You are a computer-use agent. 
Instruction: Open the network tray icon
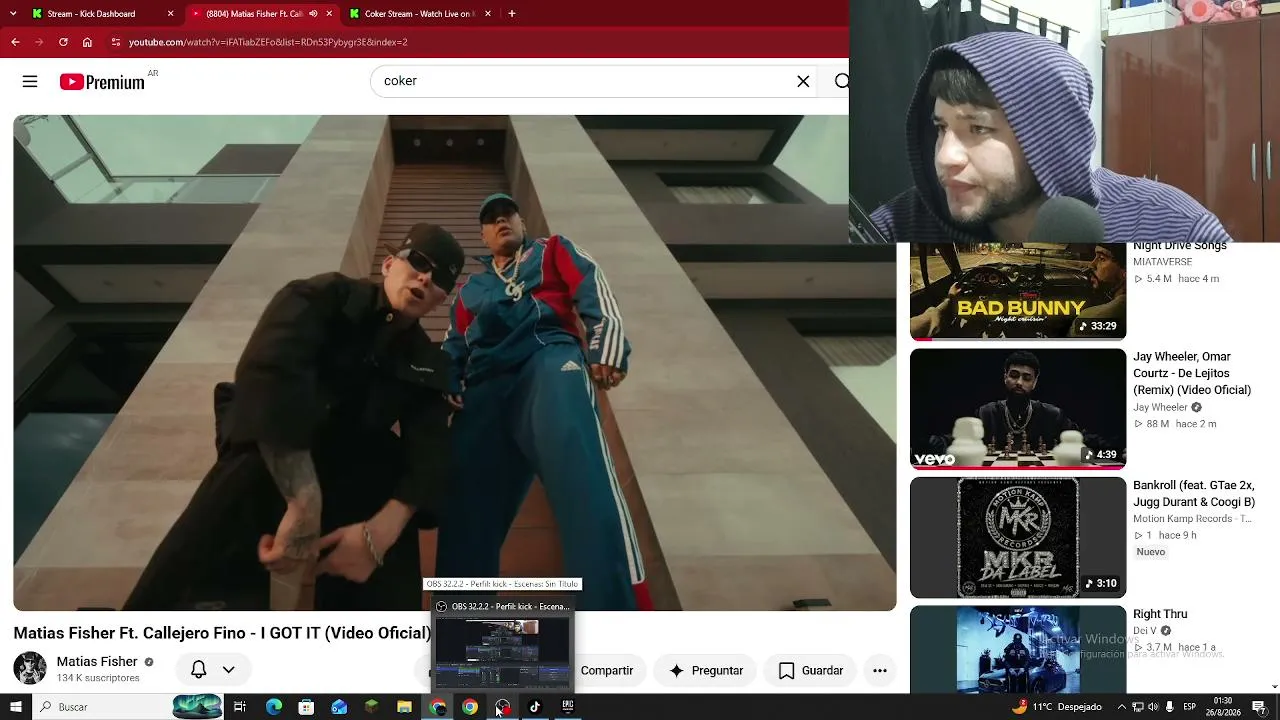tap(1137, 707)
